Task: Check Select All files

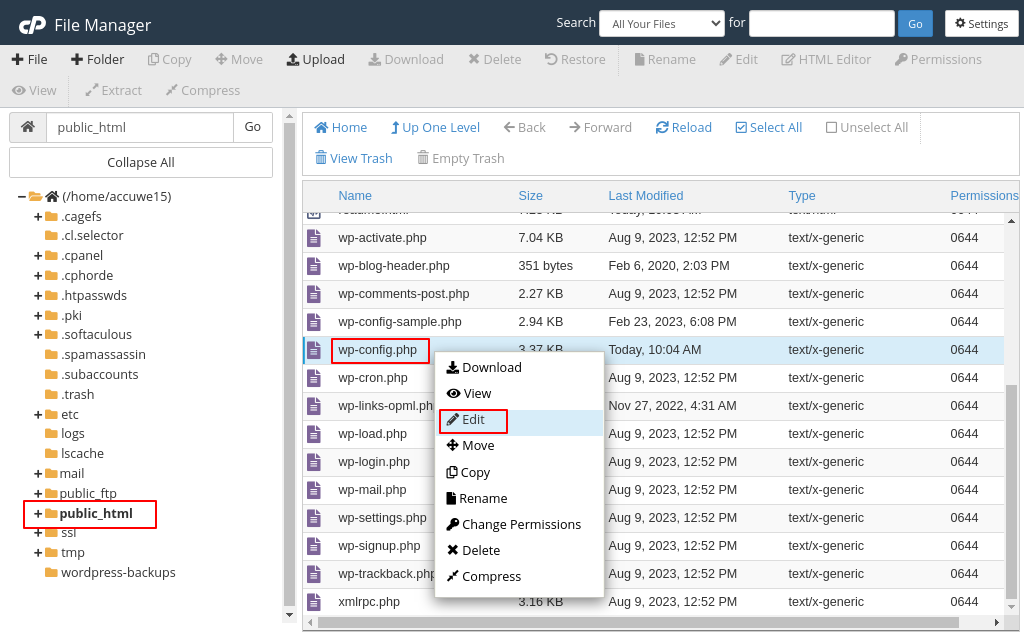Action: (769, 127)
